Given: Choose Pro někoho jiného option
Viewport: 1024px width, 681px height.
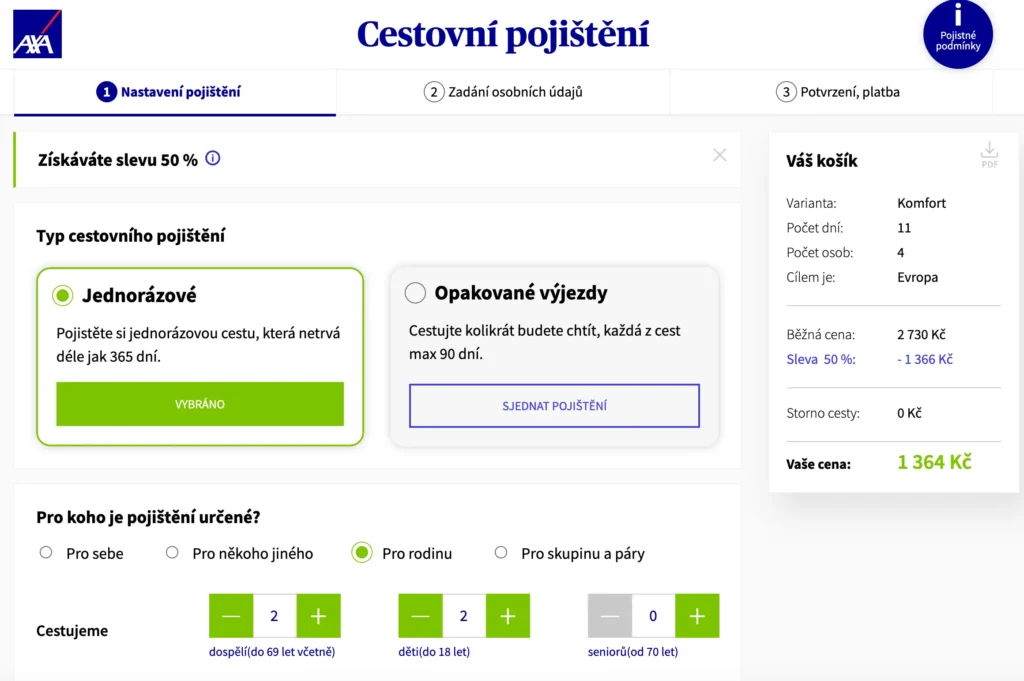Looking at the screenshot, I should pyautogui.click(x=172, y=552).
